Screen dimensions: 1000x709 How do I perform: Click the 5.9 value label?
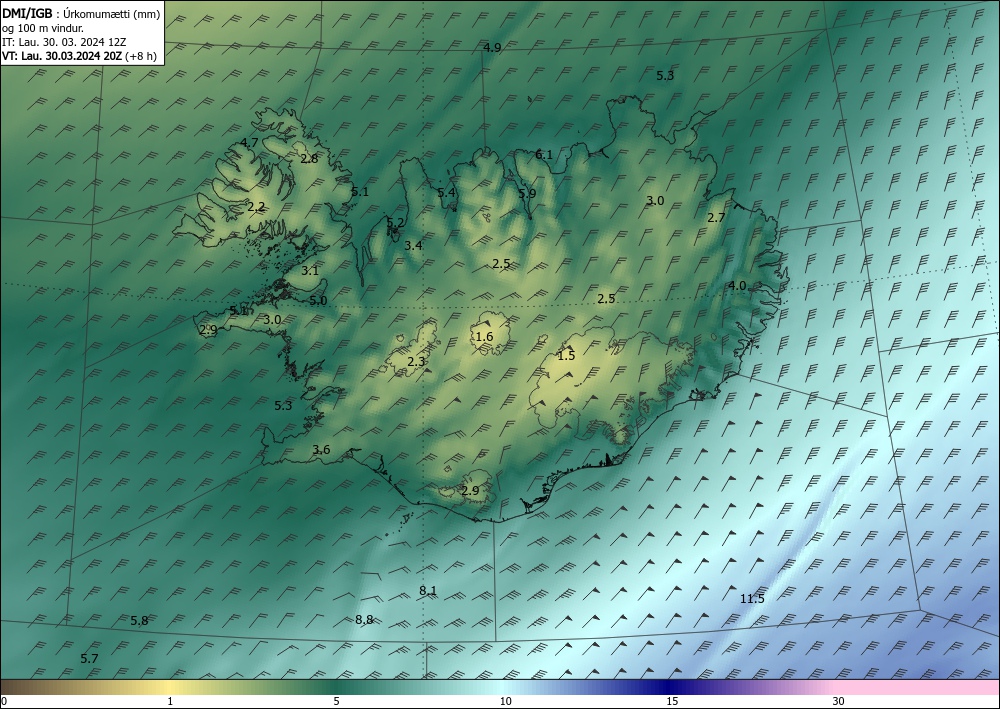click(x=527, y=193)
